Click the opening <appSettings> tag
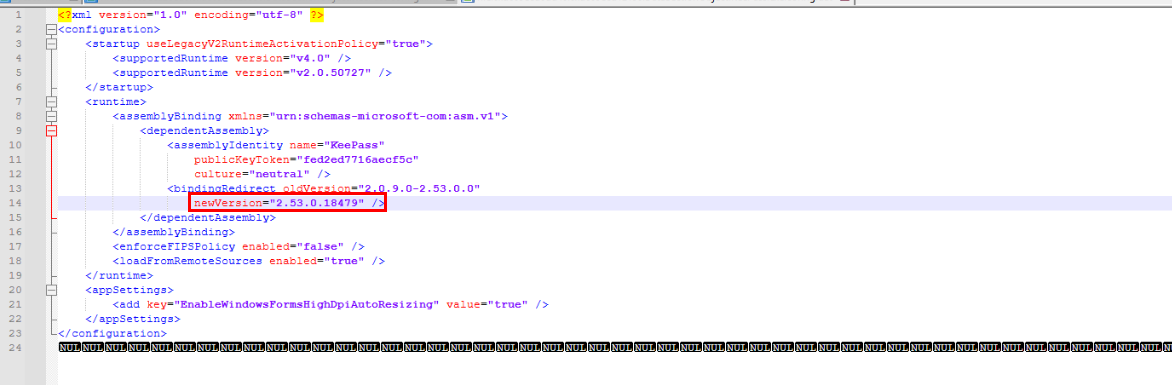The height and width of the screenshot is (385, 1172). pos(129,290)
